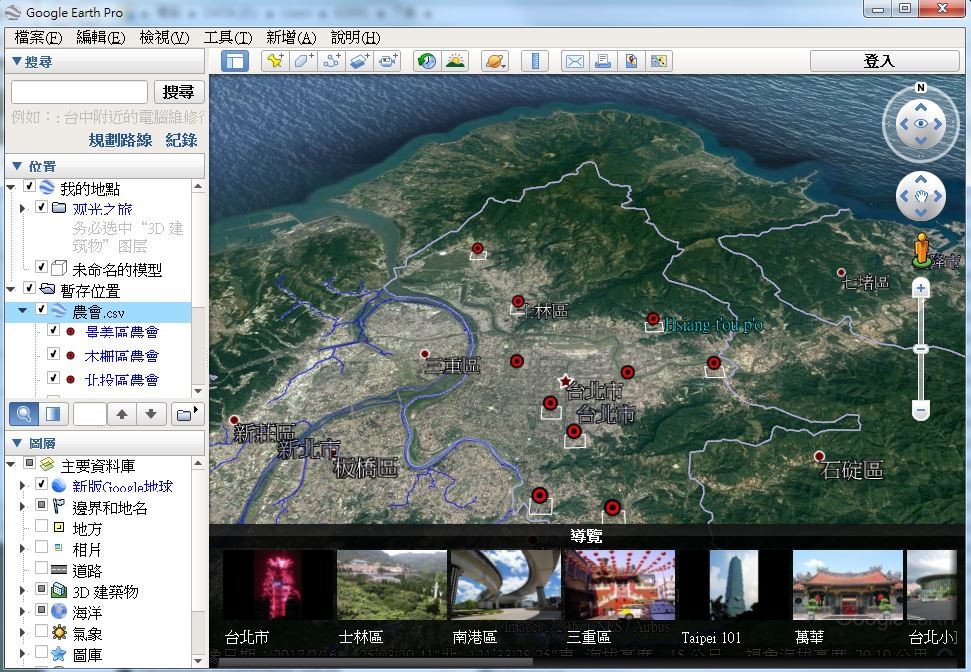Click the 搜尋 search button

coord(178,92)
